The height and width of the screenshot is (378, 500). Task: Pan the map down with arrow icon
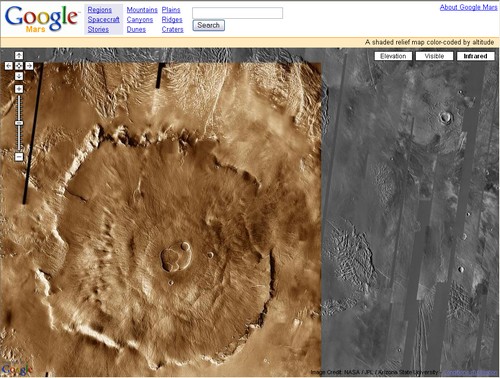[x=19, y=76]
